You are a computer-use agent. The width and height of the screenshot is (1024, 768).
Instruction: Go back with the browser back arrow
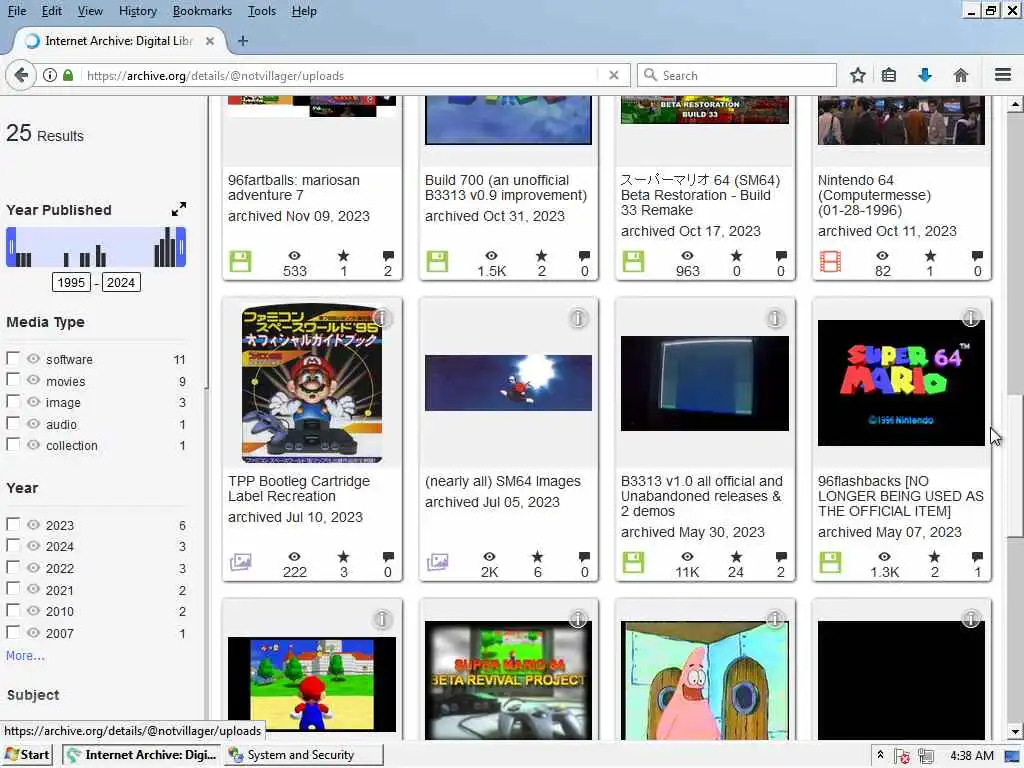click(21, 75)
